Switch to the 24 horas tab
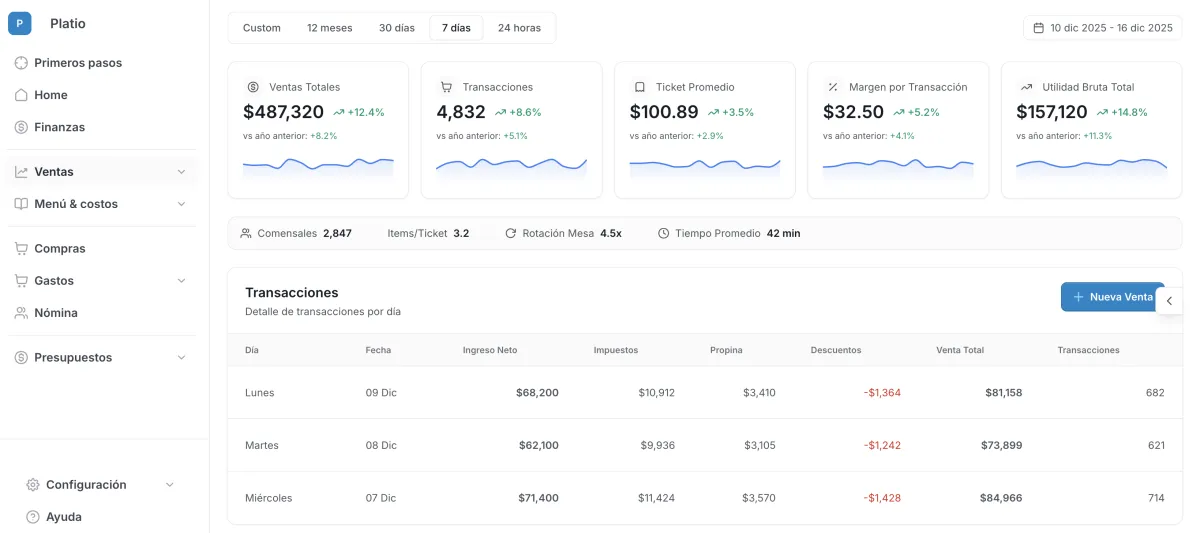Image resolution: width=1200 pixels, height=533 pixels. (519, 28)
